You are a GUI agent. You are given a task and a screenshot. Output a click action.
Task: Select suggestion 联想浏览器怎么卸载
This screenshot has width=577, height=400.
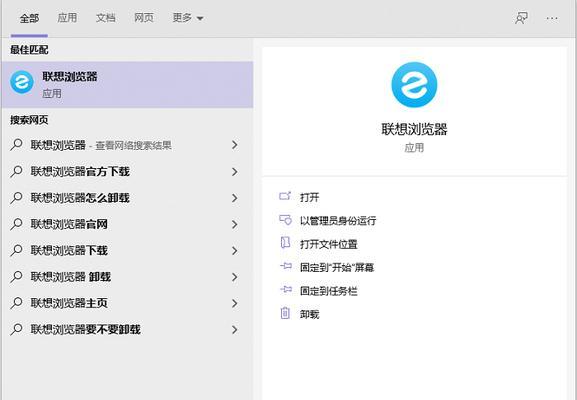[127, 198]
